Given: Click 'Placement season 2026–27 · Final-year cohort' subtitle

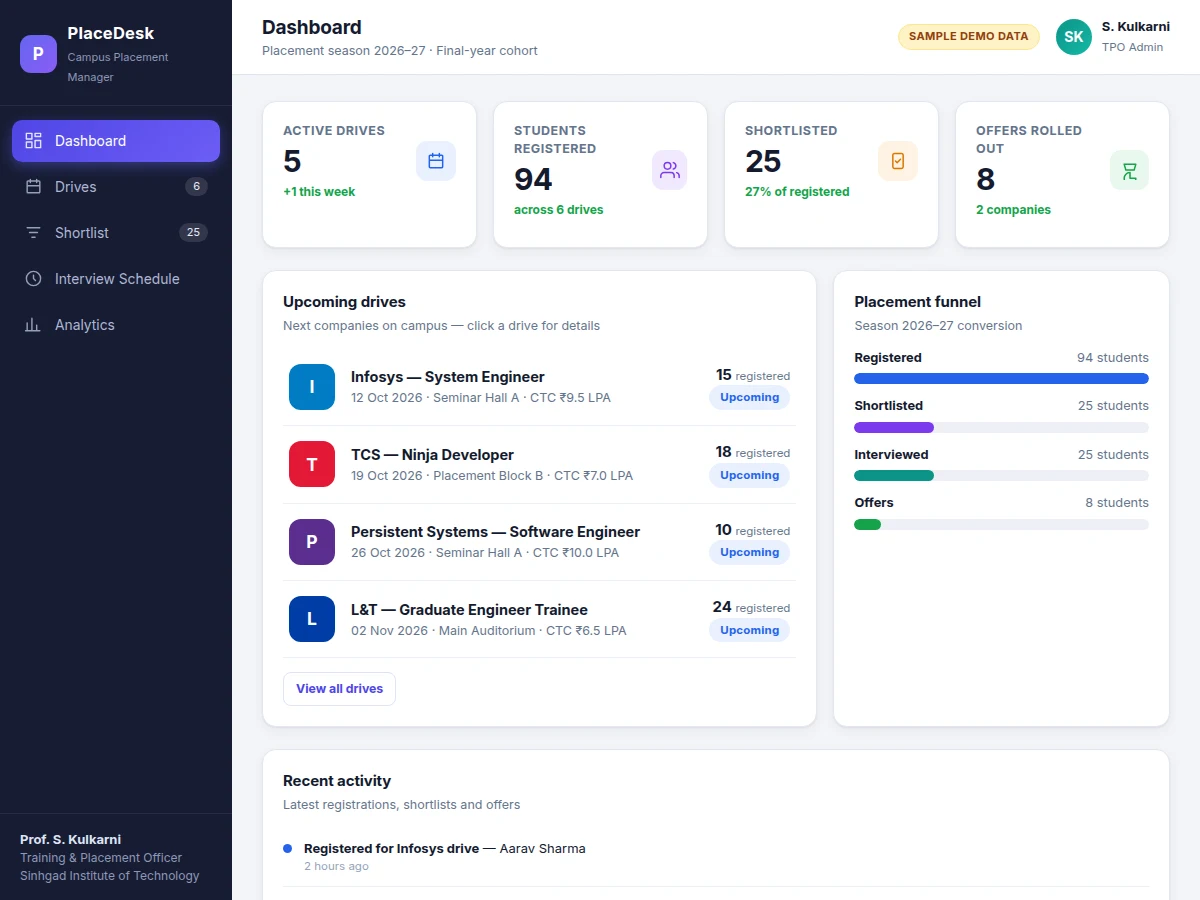Looking at the screenshot, I should [400, 51].
